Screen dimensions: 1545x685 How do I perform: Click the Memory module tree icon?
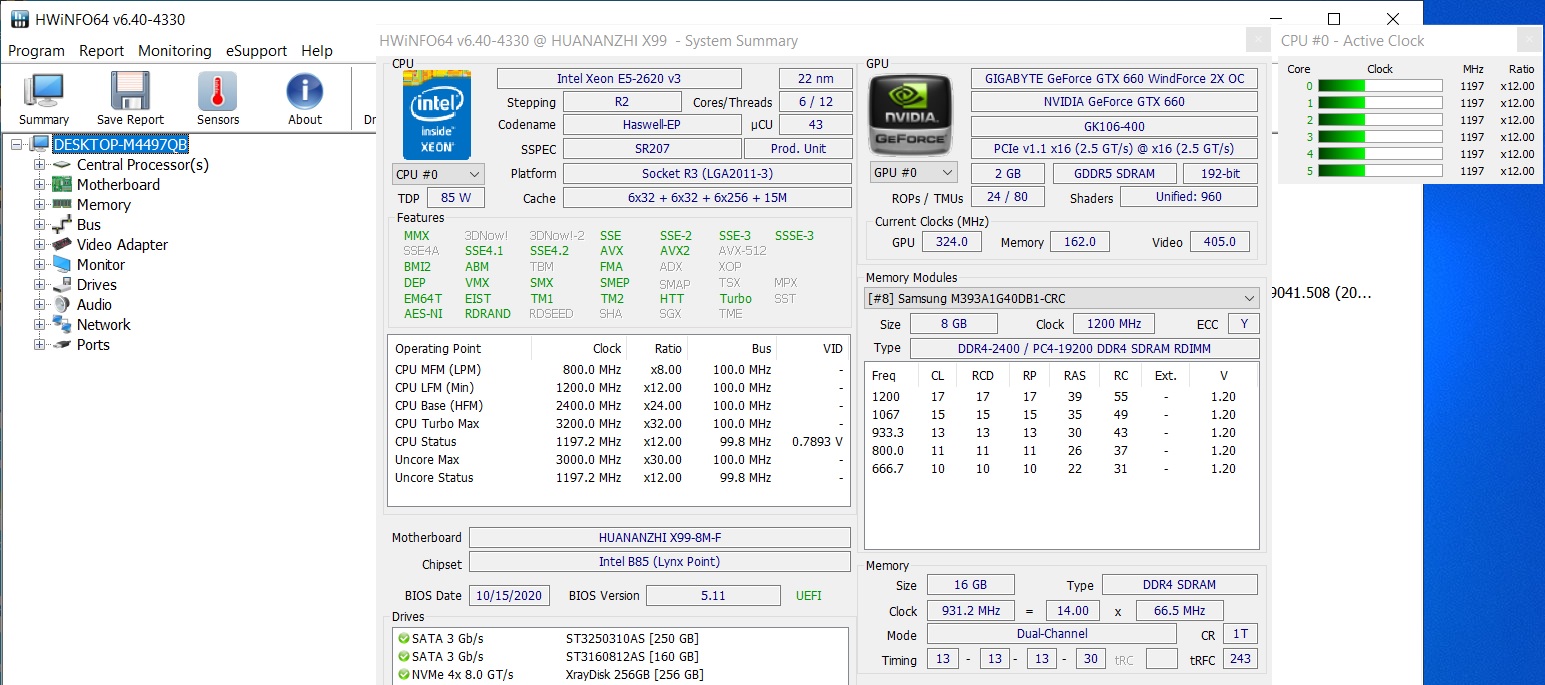pos(62,204)
